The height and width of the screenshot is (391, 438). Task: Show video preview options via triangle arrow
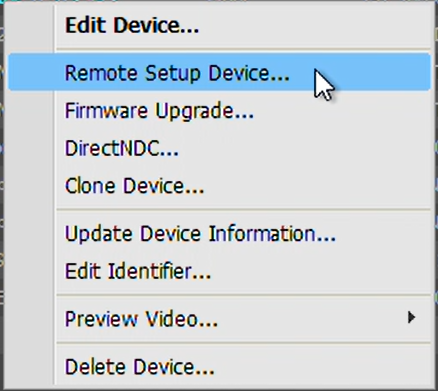pyautogui.click(x=412, y=318)
